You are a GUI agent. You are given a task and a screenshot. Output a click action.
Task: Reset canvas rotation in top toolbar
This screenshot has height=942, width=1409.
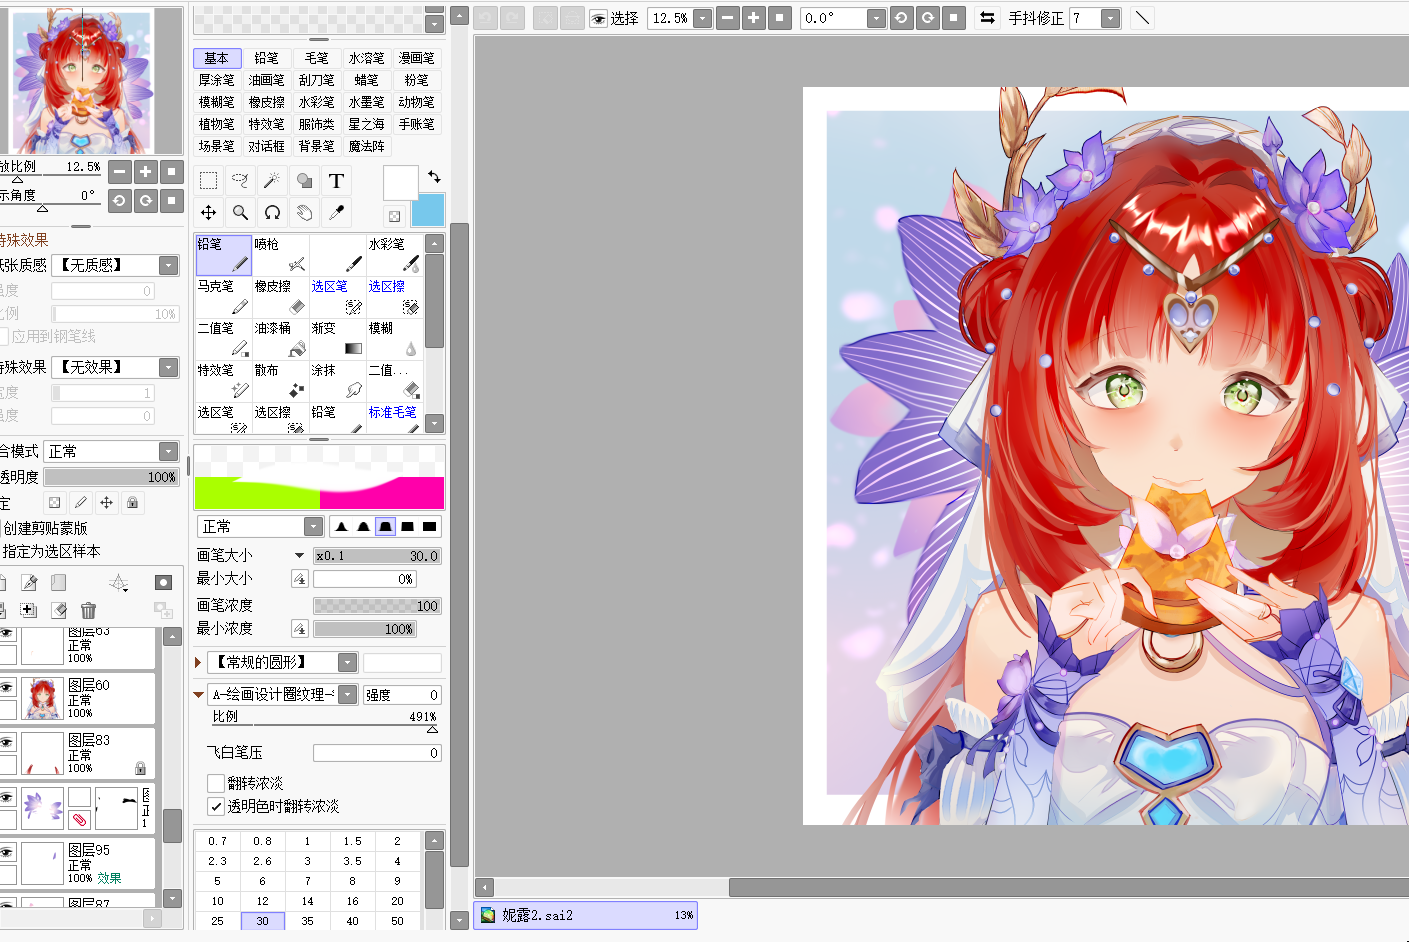point(954,18)
